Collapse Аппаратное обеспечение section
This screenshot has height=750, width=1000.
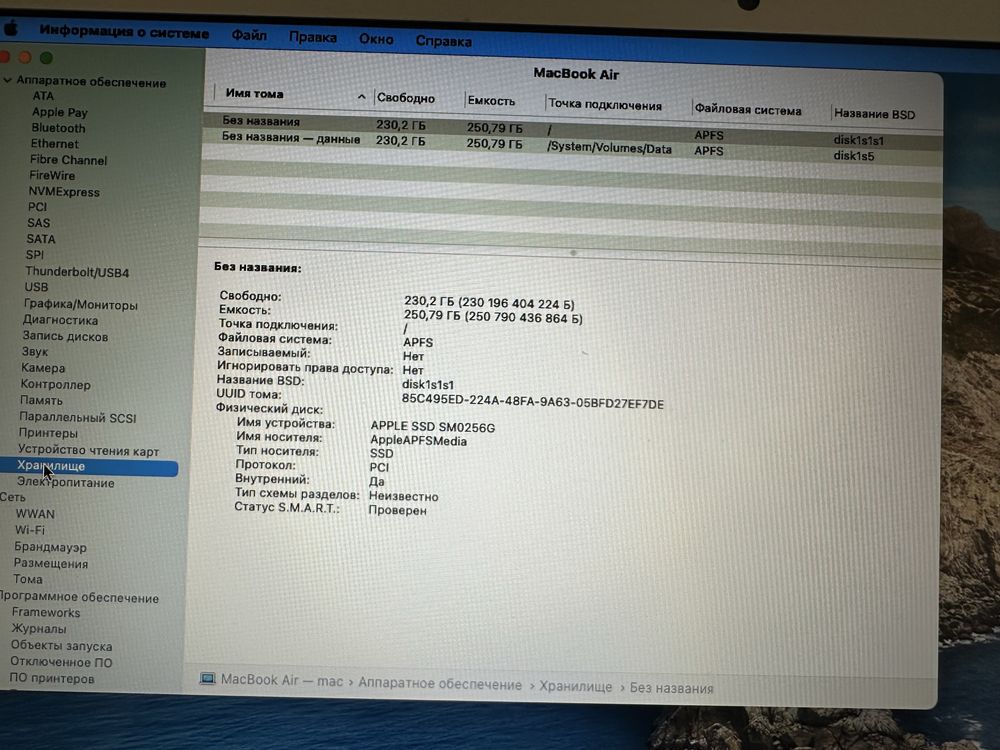click(8, 80)
